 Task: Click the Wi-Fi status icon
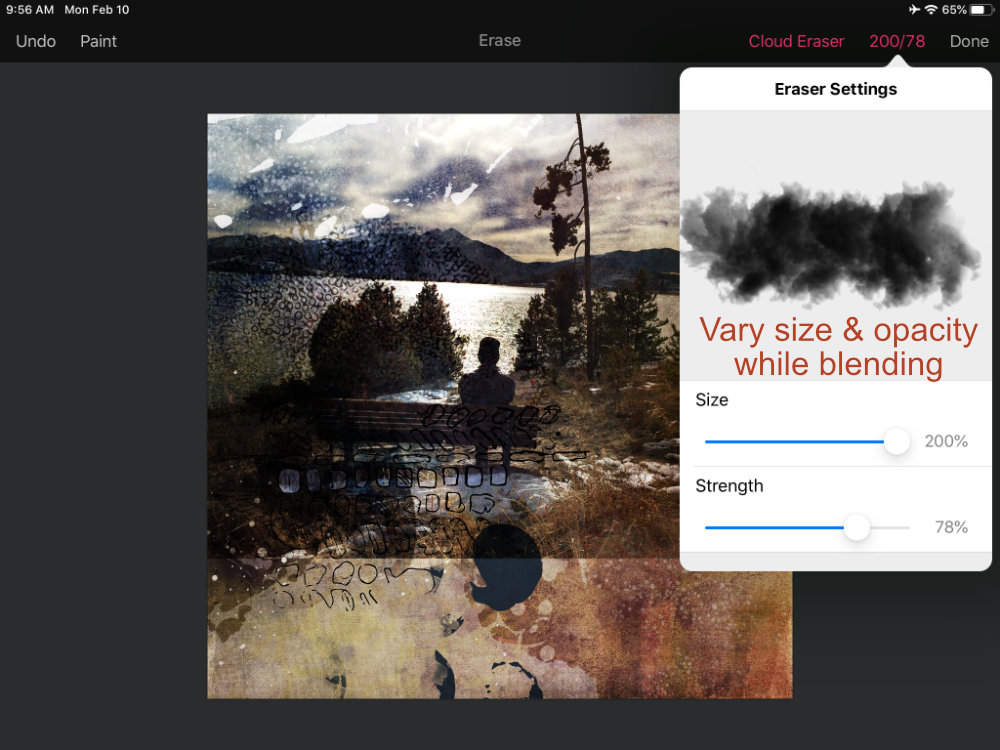click(x=931, y=10)
